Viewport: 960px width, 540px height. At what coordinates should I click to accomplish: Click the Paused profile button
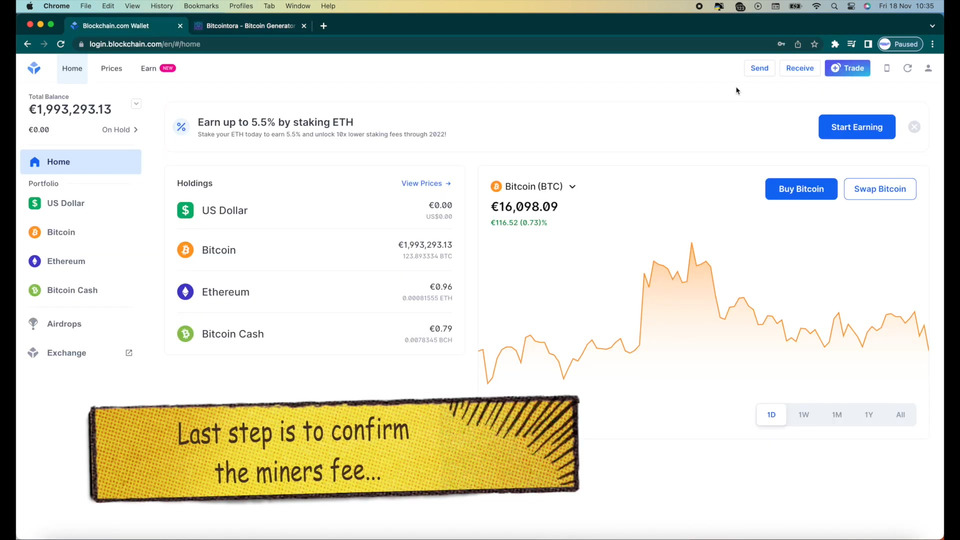tap(900, 44)
